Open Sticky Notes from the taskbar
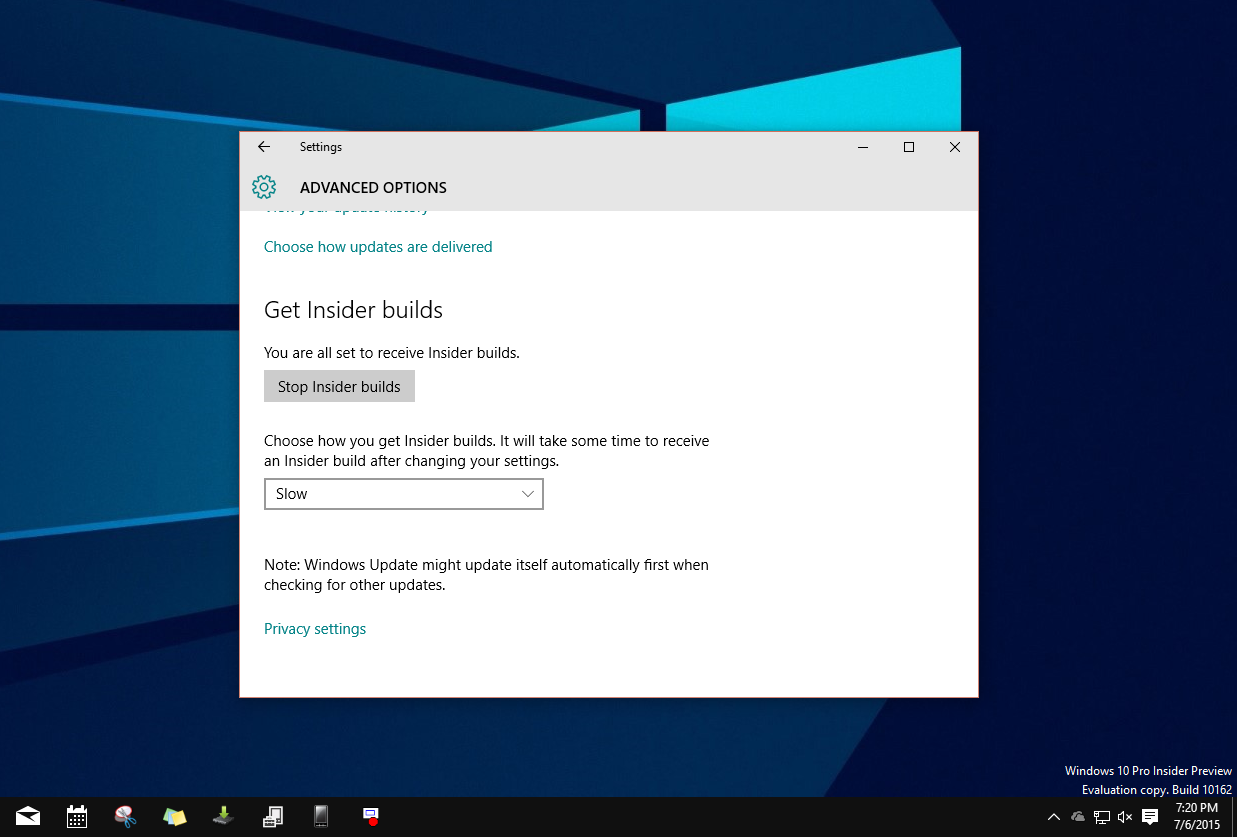This screenshot has width=1237, height=837. tap(175, 816)
